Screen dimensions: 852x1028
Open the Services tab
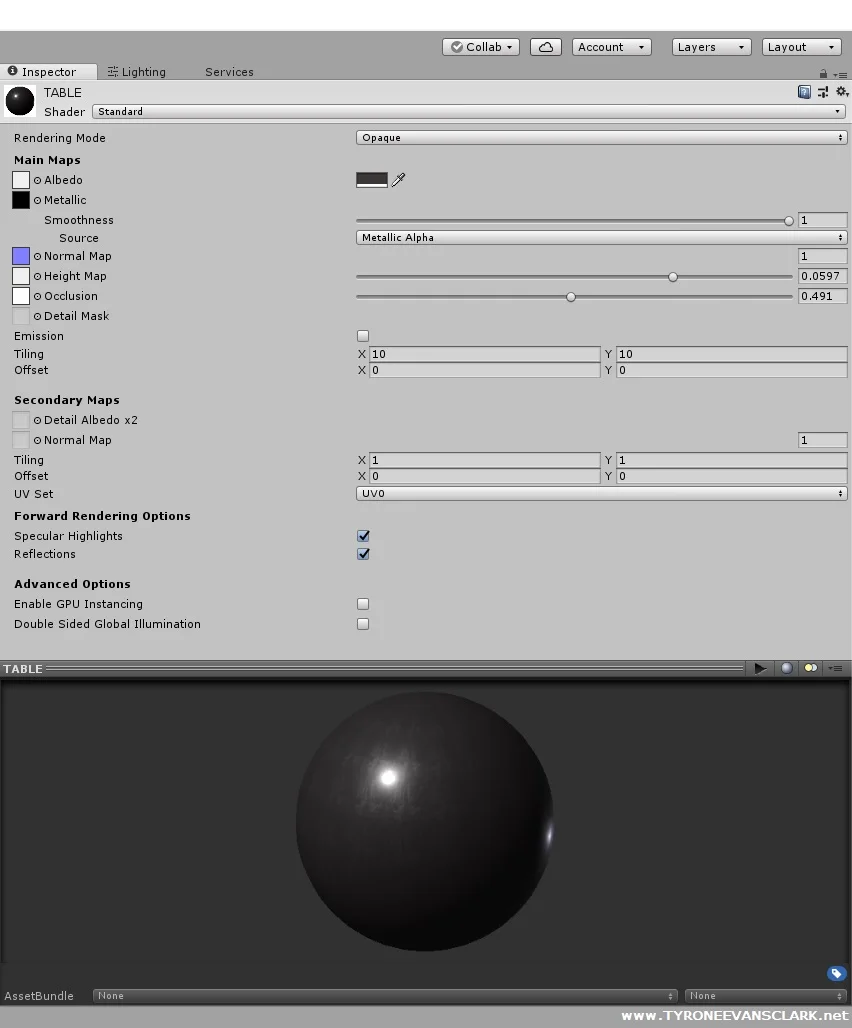tap(229, 72)
